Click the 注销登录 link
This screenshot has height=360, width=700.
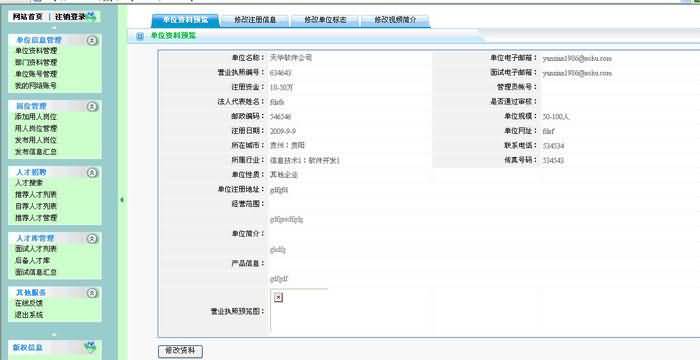pos(70,17)
